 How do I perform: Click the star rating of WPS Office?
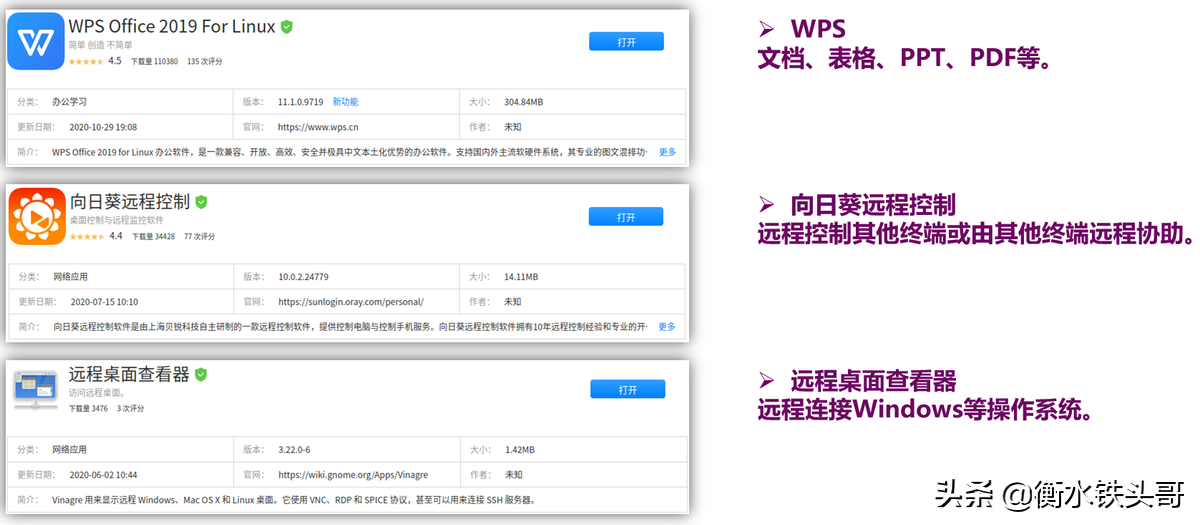click(x=86, y=62)
